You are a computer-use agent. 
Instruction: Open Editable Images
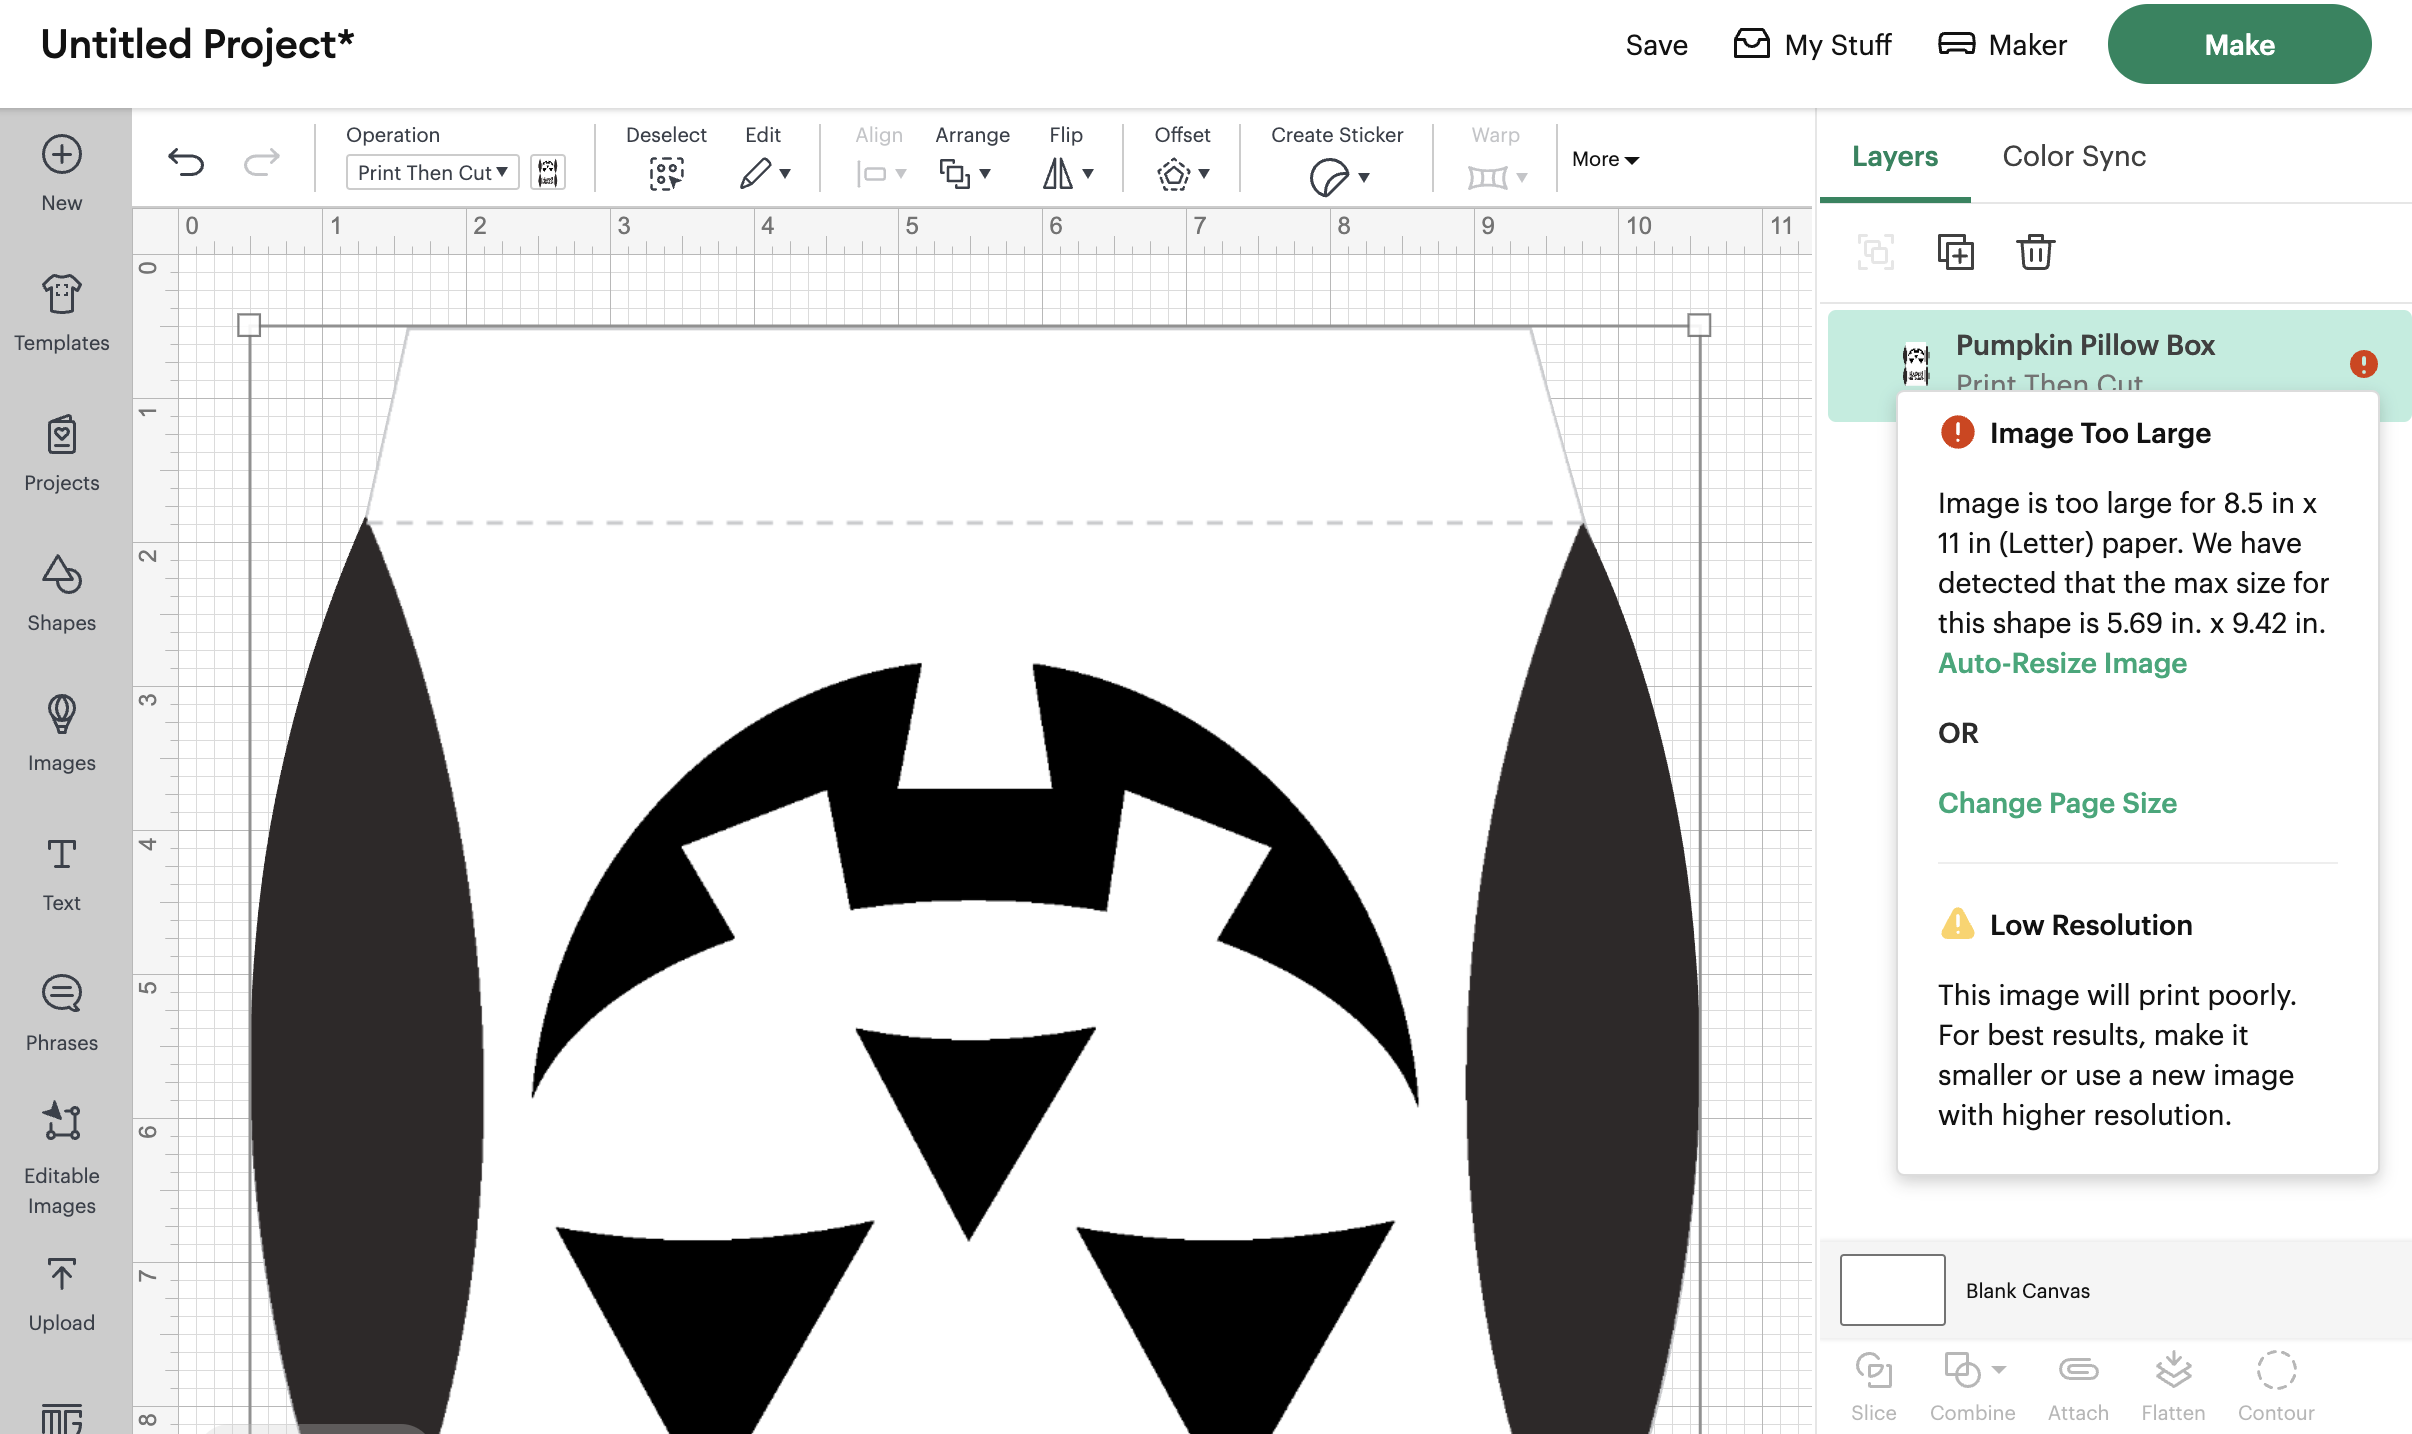[x=62, y=1158]
